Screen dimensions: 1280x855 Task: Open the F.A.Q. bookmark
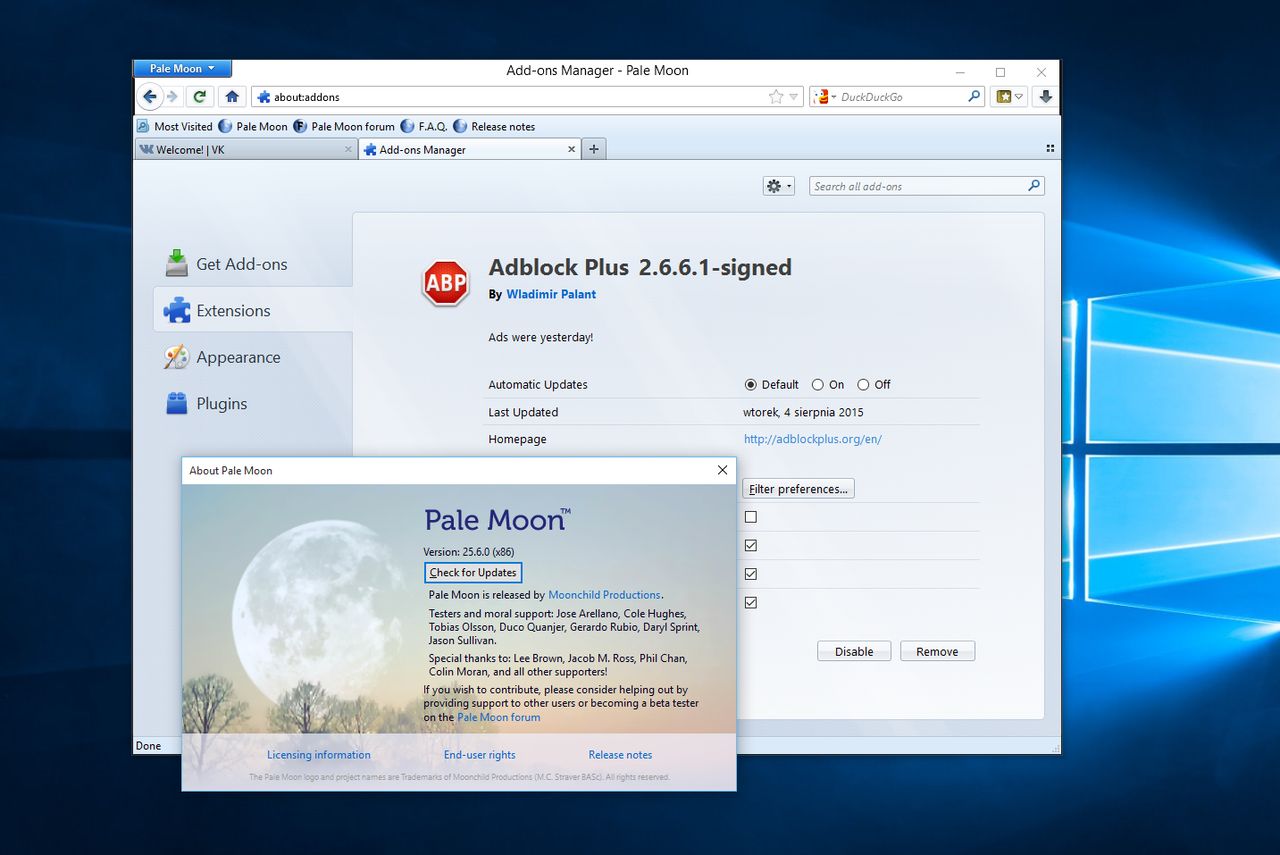[424, 127]
